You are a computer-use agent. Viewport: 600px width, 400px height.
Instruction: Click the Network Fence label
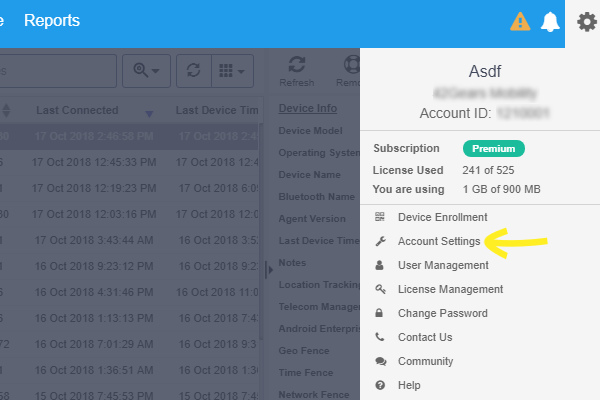(314, 395)
